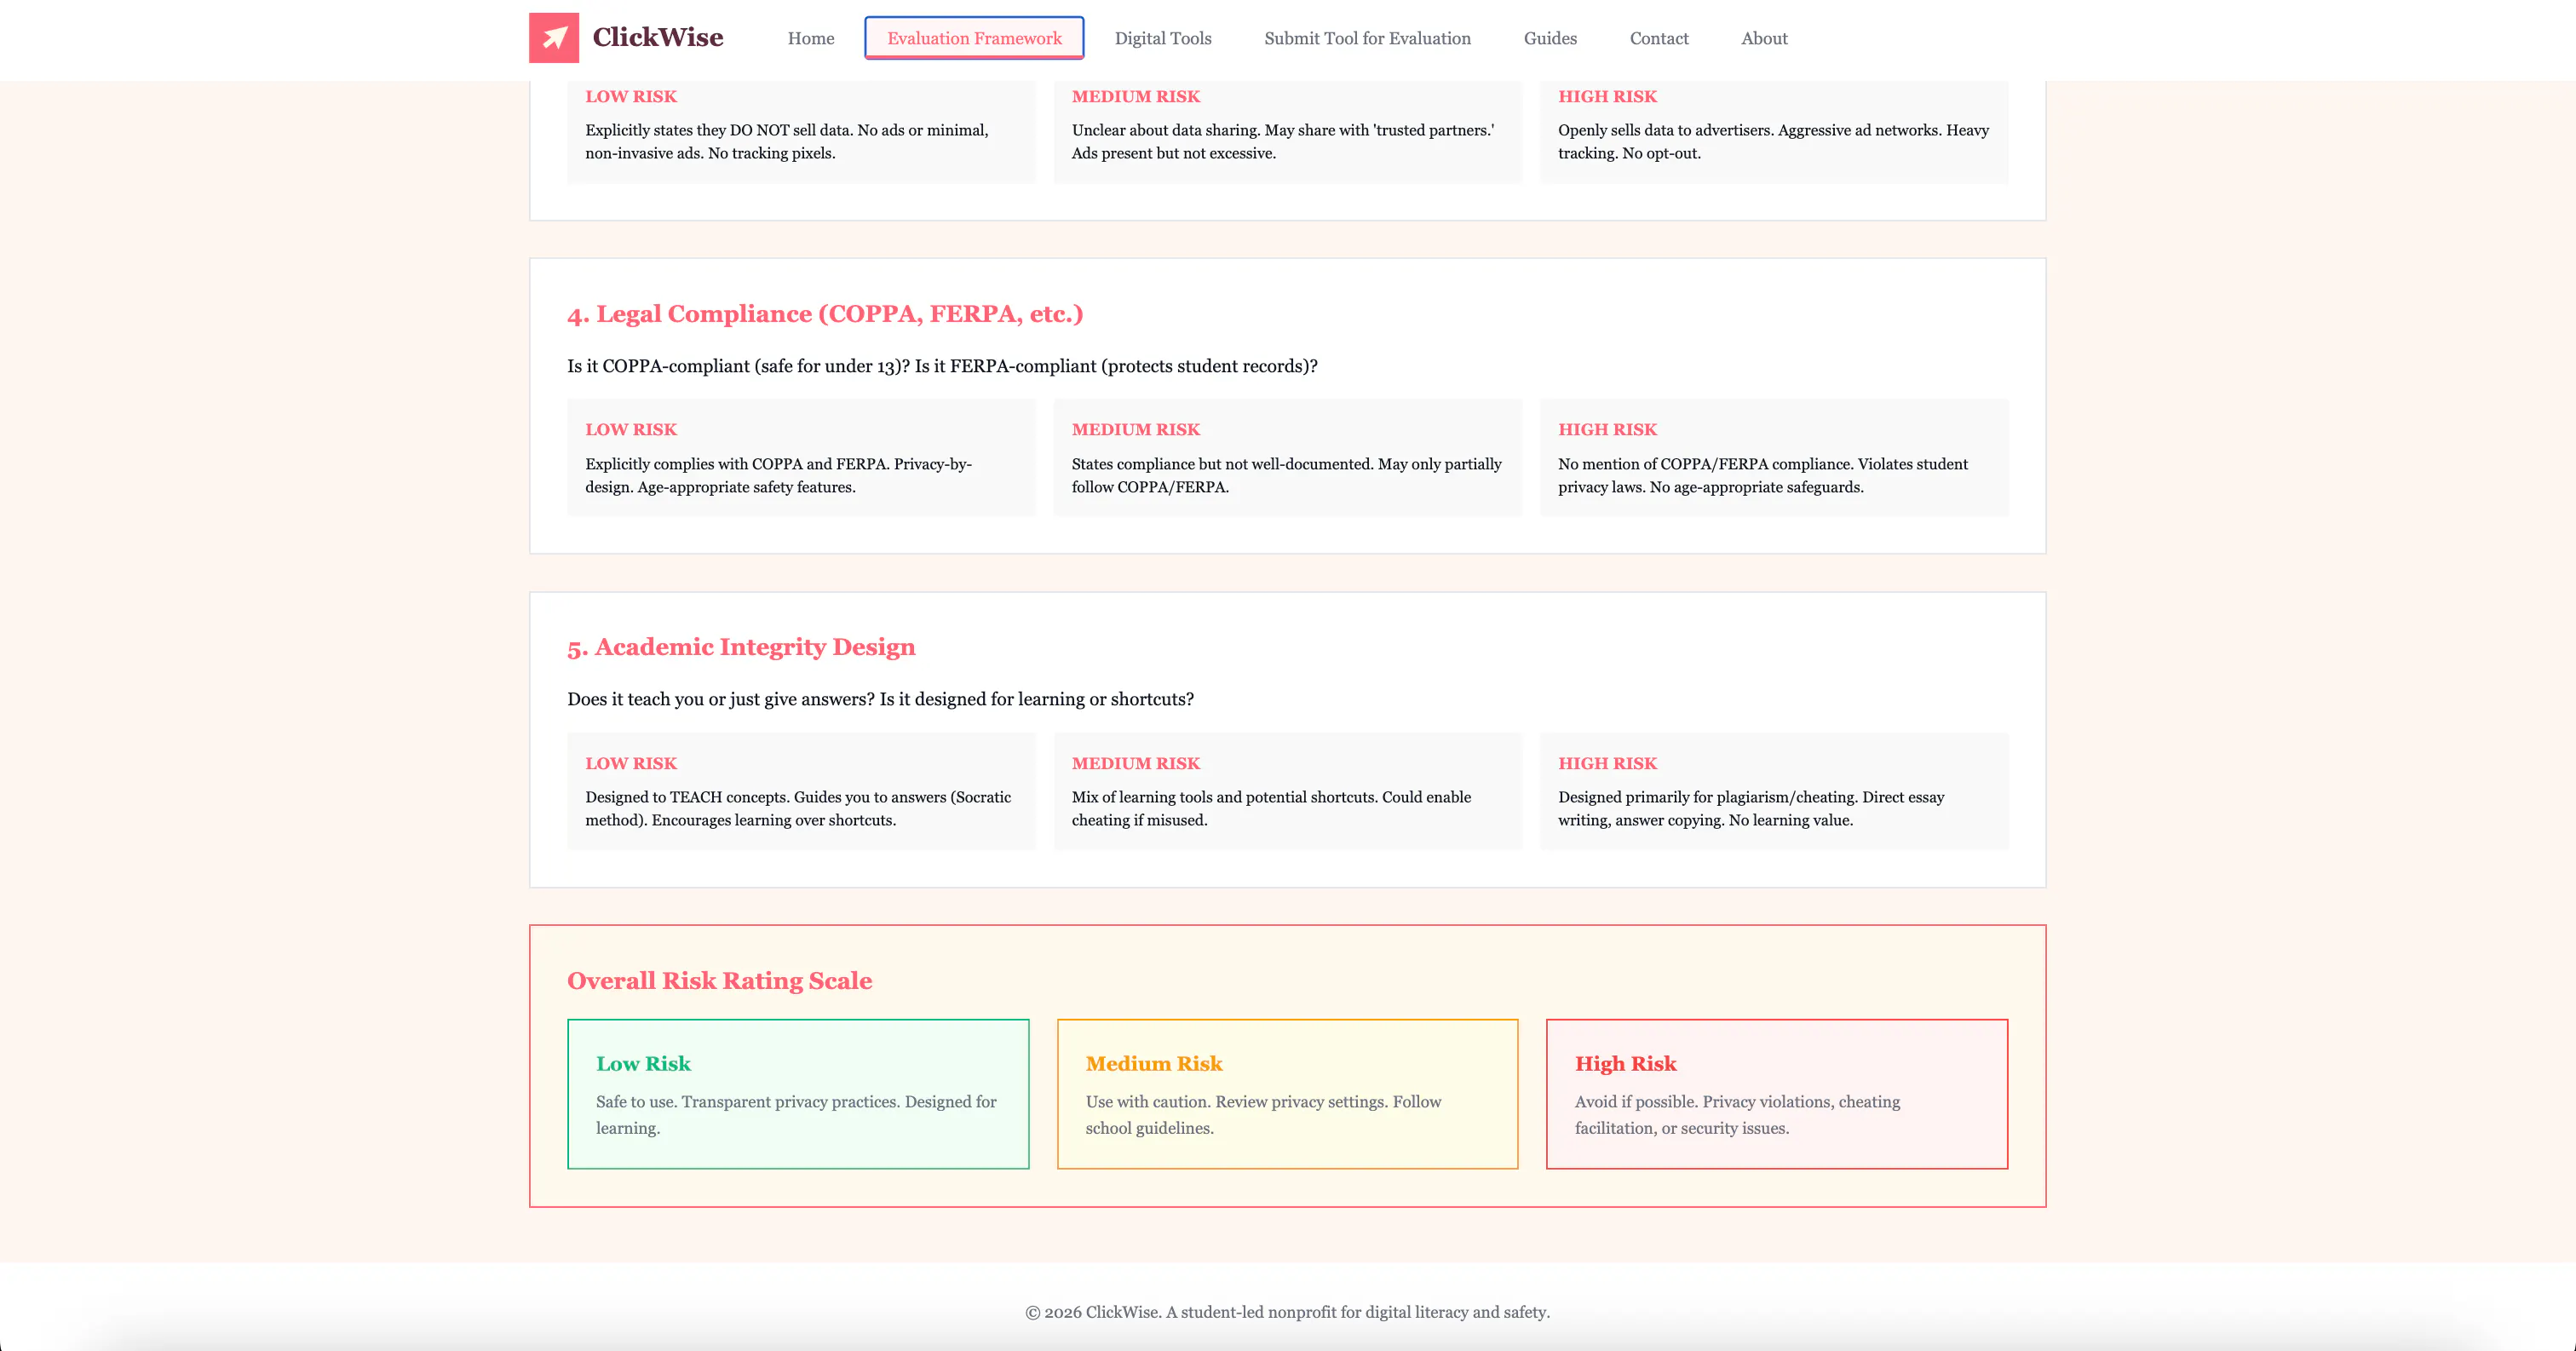Select the yellow Medium Risk rating card
The height and width of the screenshot is (1351, 2576).
point(1287,1094)
